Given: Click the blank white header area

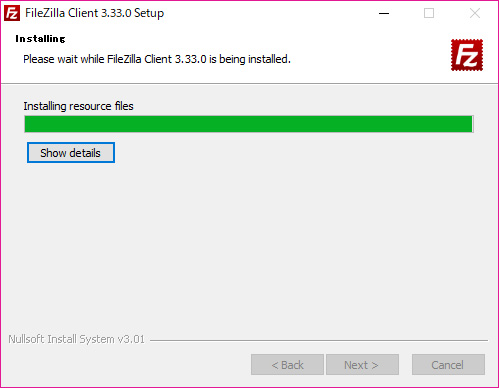Looking at the screenshot, I should point(367,53).
